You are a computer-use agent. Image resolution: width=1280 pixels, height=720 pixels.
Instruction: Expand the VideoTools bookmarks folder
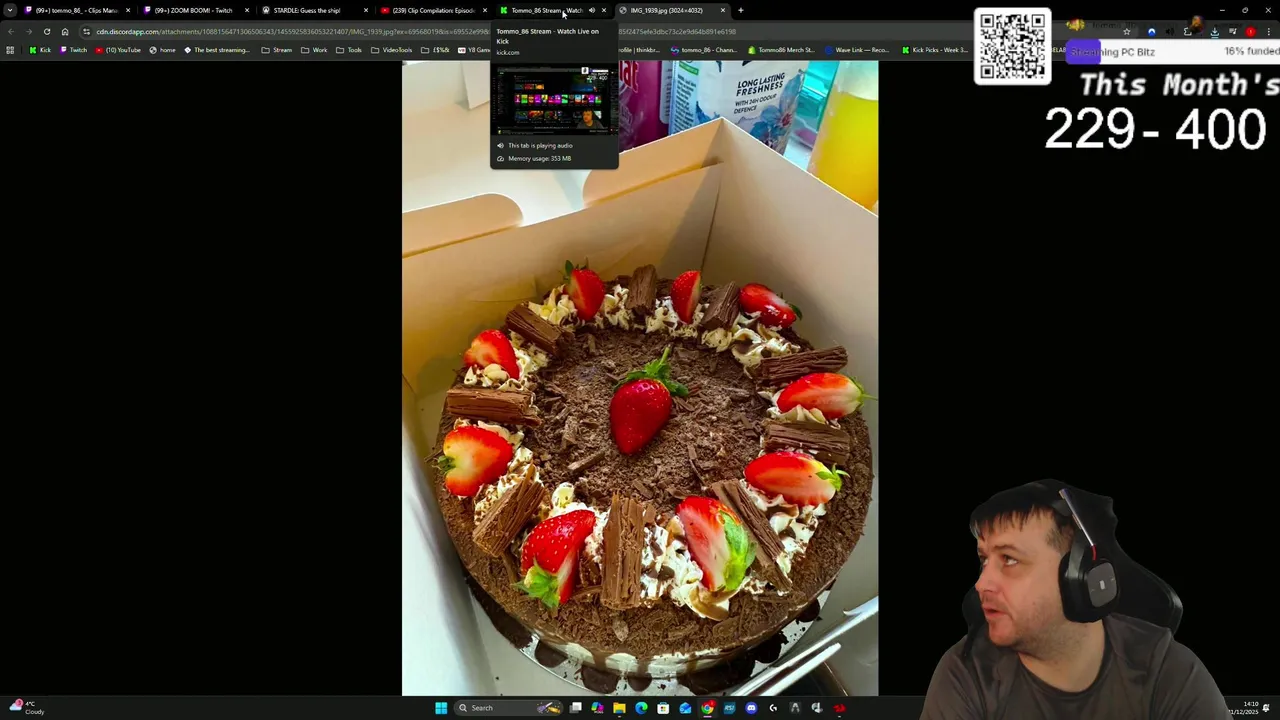pyautogui.click(x=390, y=50)
